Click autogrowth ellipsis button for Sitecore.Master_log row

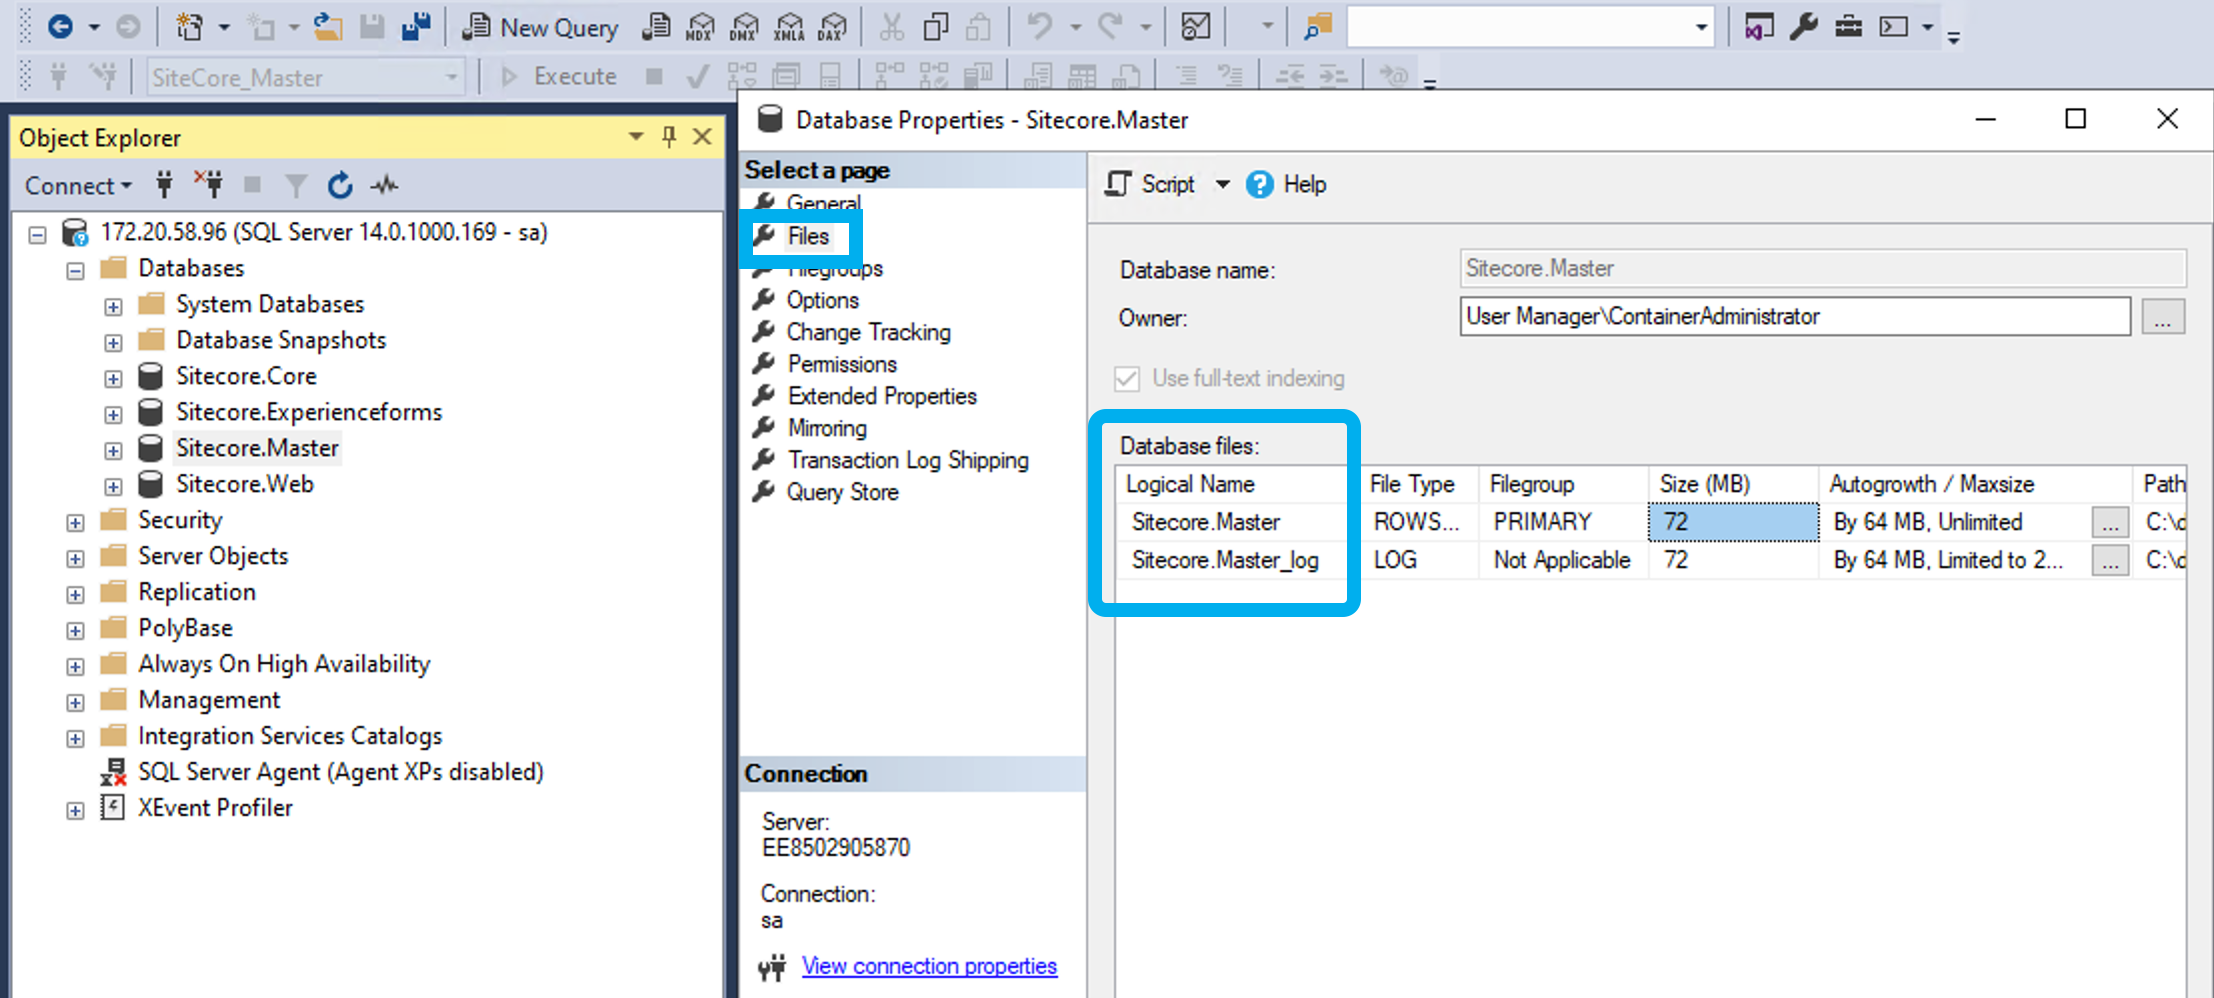point(2110,560)
